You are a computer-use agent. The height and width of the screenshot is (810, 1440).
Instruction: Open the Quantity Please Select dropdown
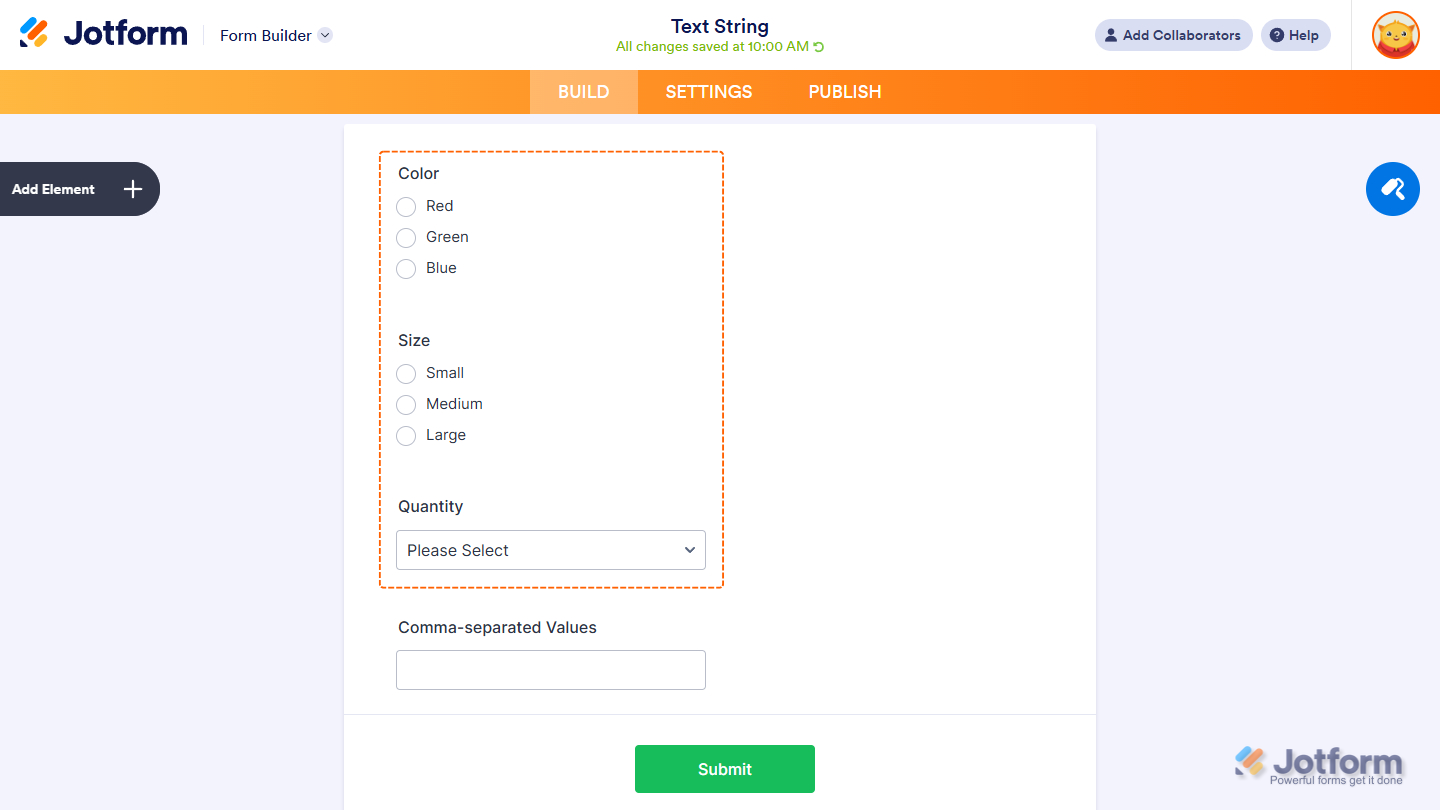[550, 550]
